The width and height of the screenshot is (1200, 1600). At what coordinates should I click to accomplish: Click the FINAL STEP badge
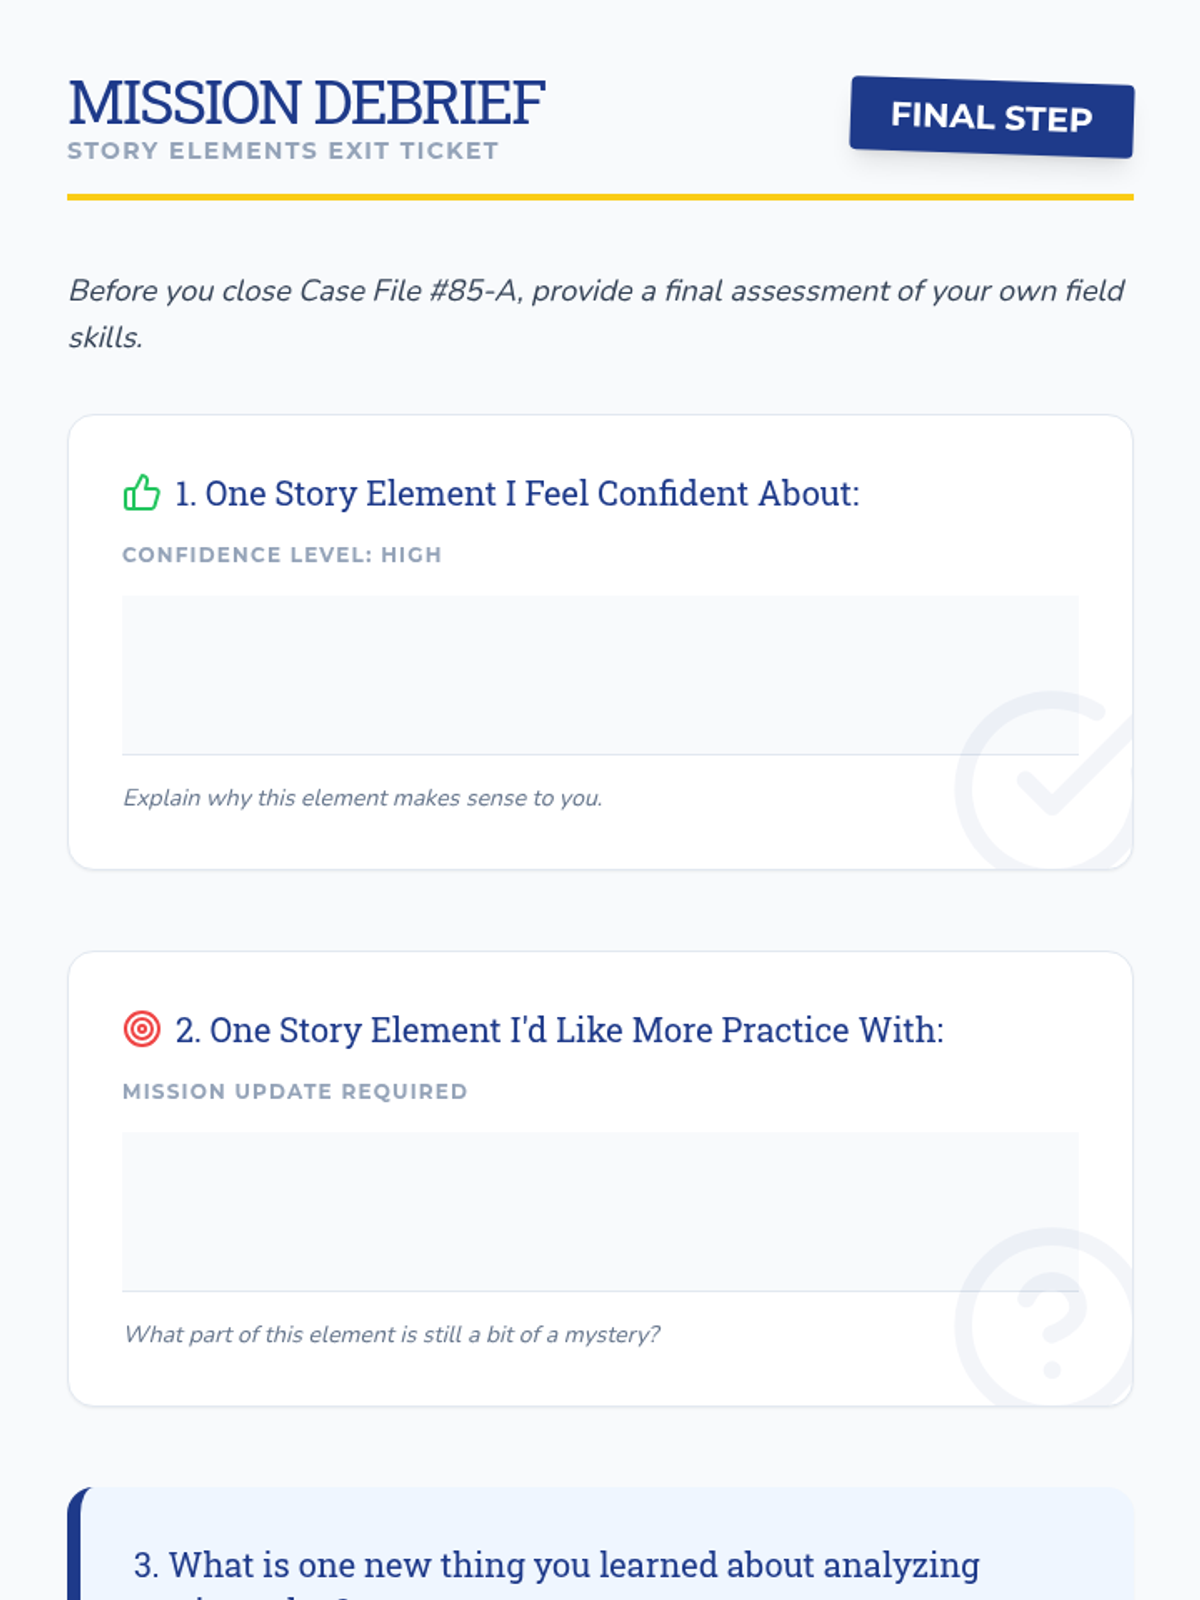[991, 117]
